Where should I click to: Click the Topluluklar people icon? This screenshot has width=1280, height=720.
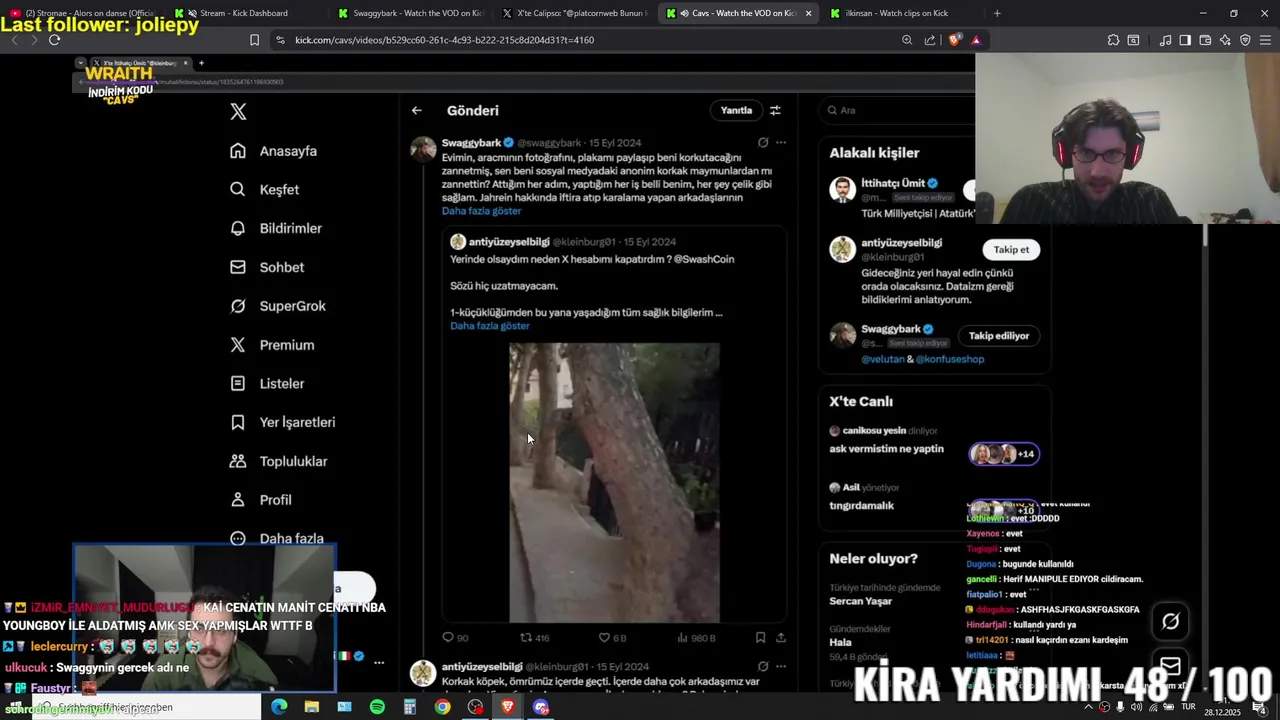[238, 461]
